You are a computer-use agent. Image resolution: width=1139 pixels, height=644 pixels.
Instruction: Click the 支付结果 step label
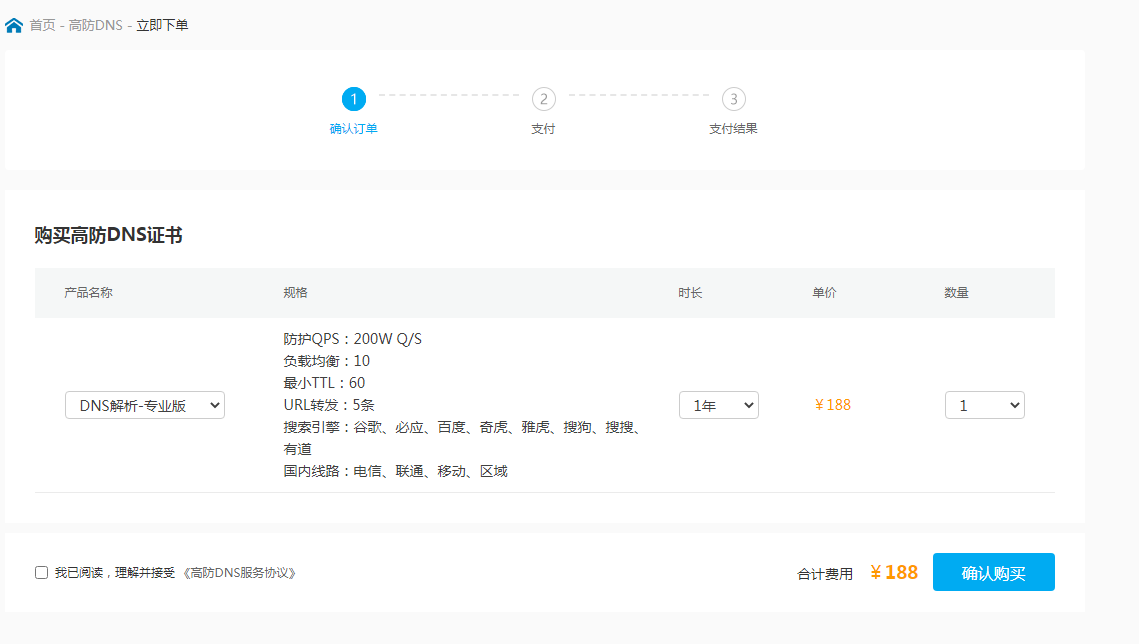coord(733,129)
